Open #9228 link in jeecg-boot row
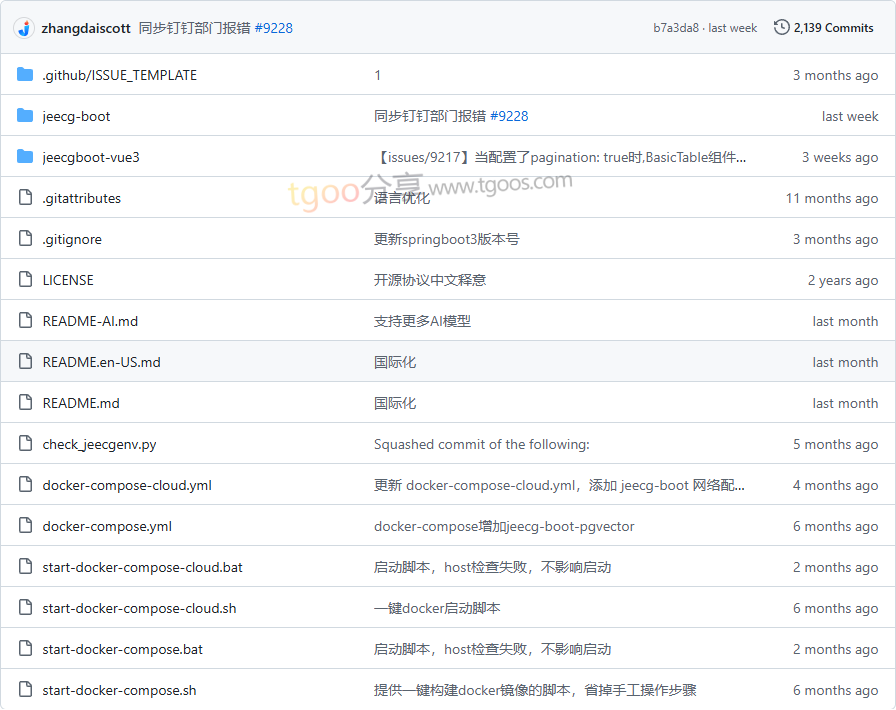The width and height of the screenshot is (896, 710). point(509,116)
